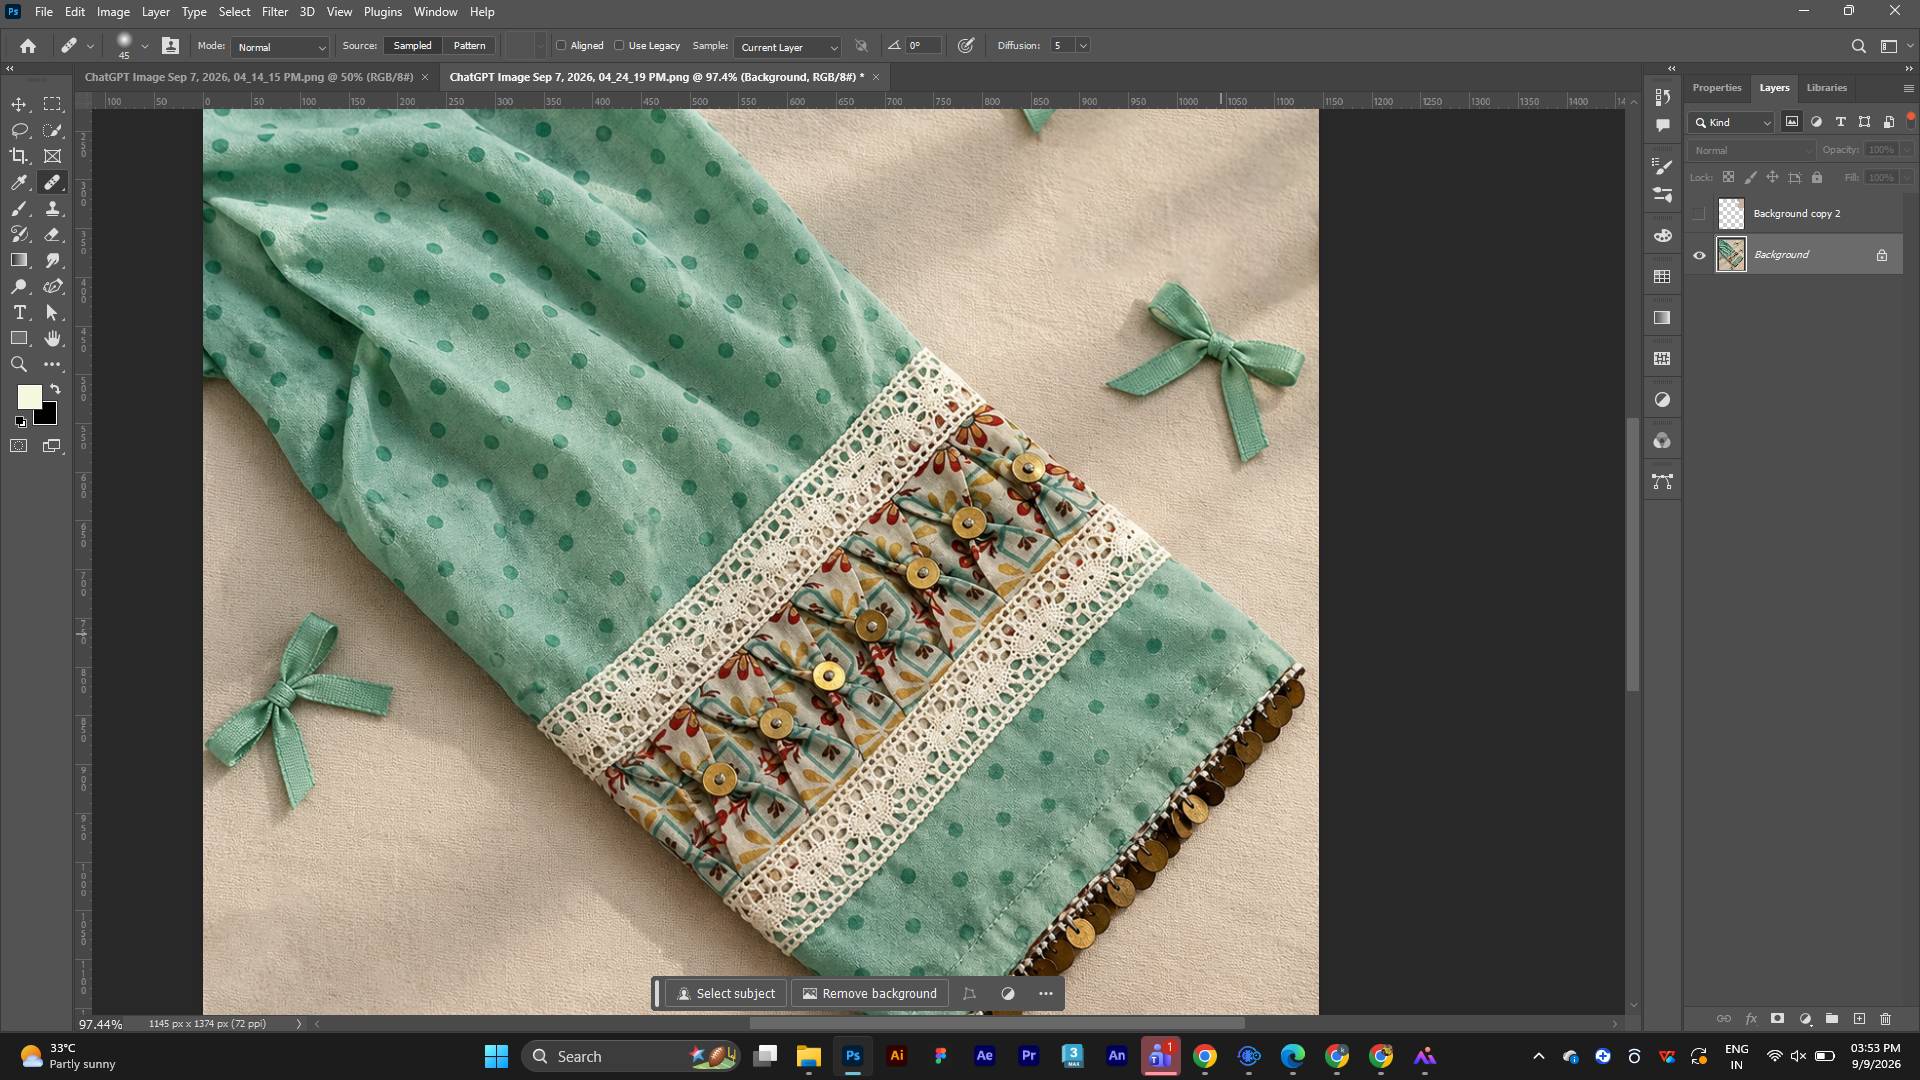Click the delete layer trash icon

coord(1886,1019)
